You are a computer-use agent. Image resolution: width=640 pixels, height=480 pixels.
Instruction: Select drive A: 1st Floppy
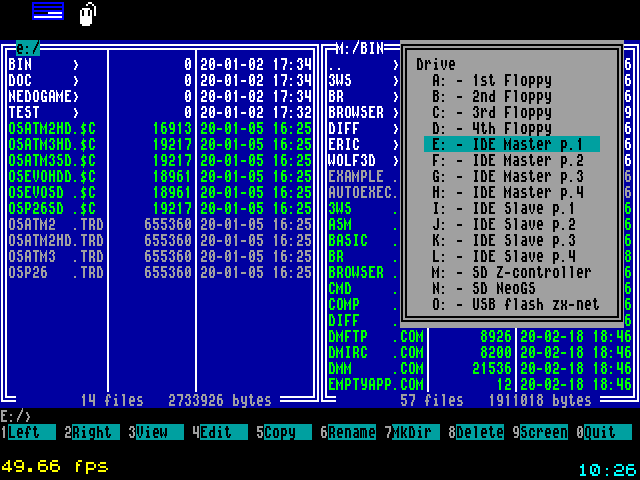(511, 80)
